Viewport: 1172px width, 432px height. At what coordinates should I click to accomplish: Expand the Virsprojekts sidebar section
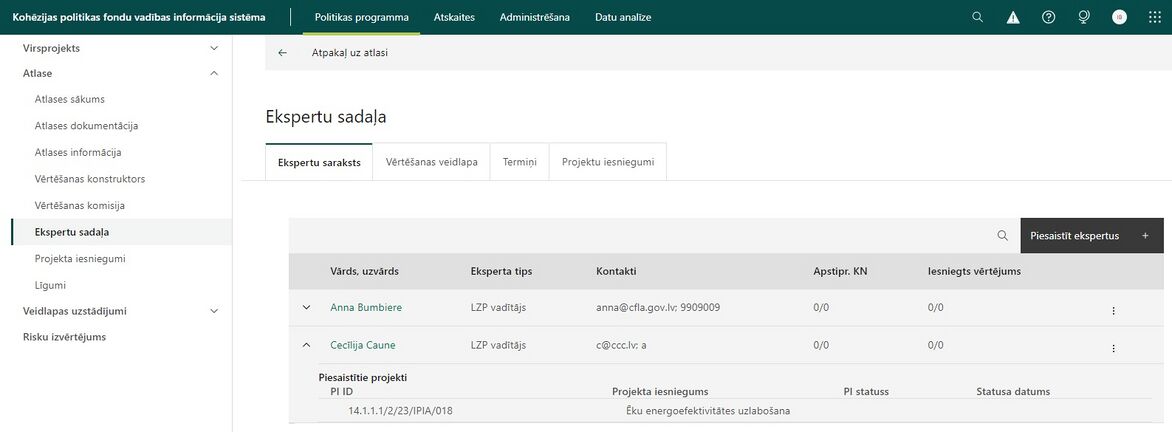(x=214, y=48)
